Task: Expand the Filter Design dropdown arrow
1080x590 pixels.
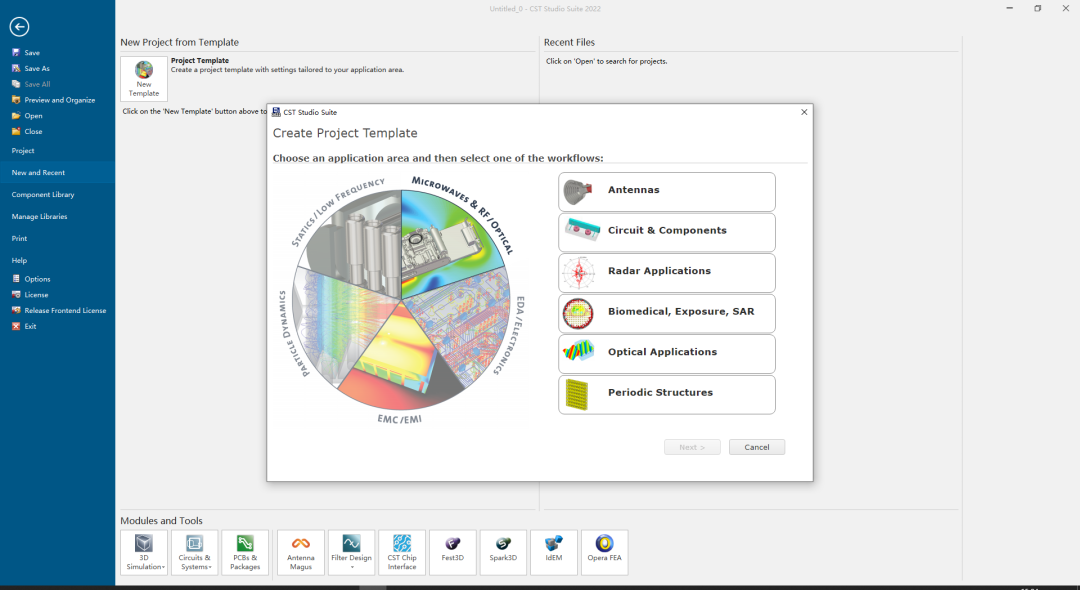Action: click(x=352, y=567)
